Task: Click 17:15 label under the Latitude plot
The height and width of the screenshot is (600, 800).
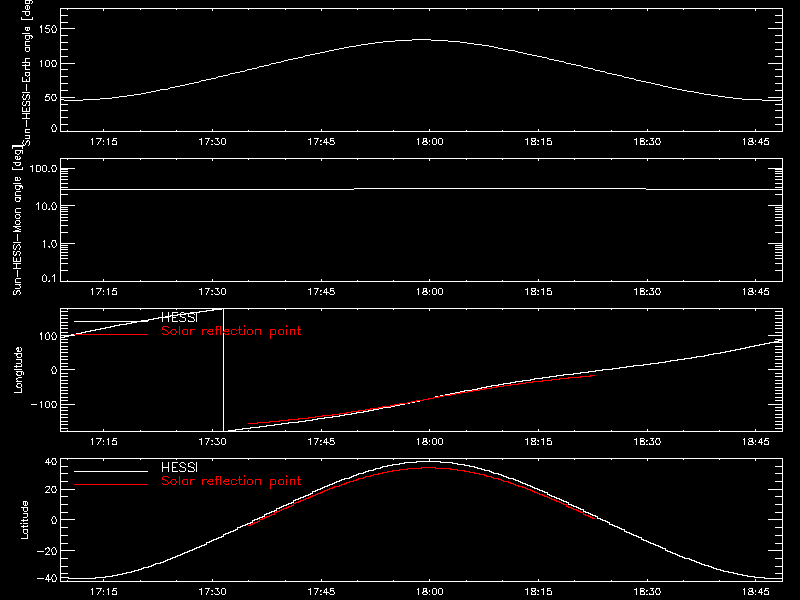Action: pyautogui.click(x=104, y=592)
